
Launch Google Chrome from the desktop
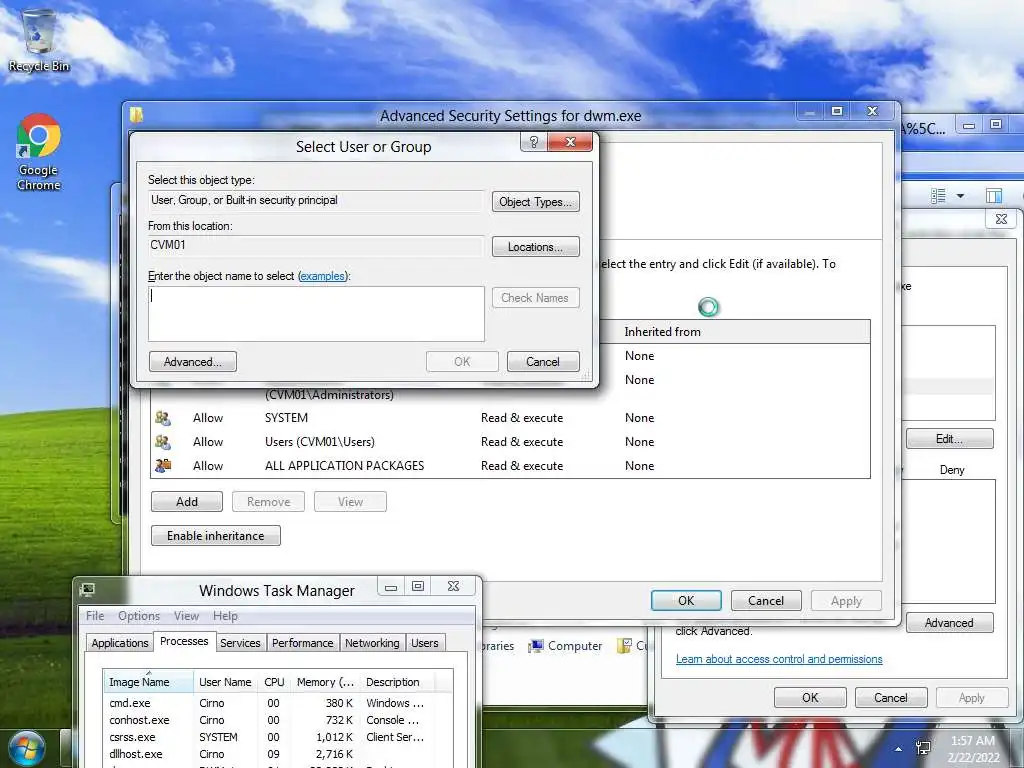pyautogui.click(x=39, y=152)
